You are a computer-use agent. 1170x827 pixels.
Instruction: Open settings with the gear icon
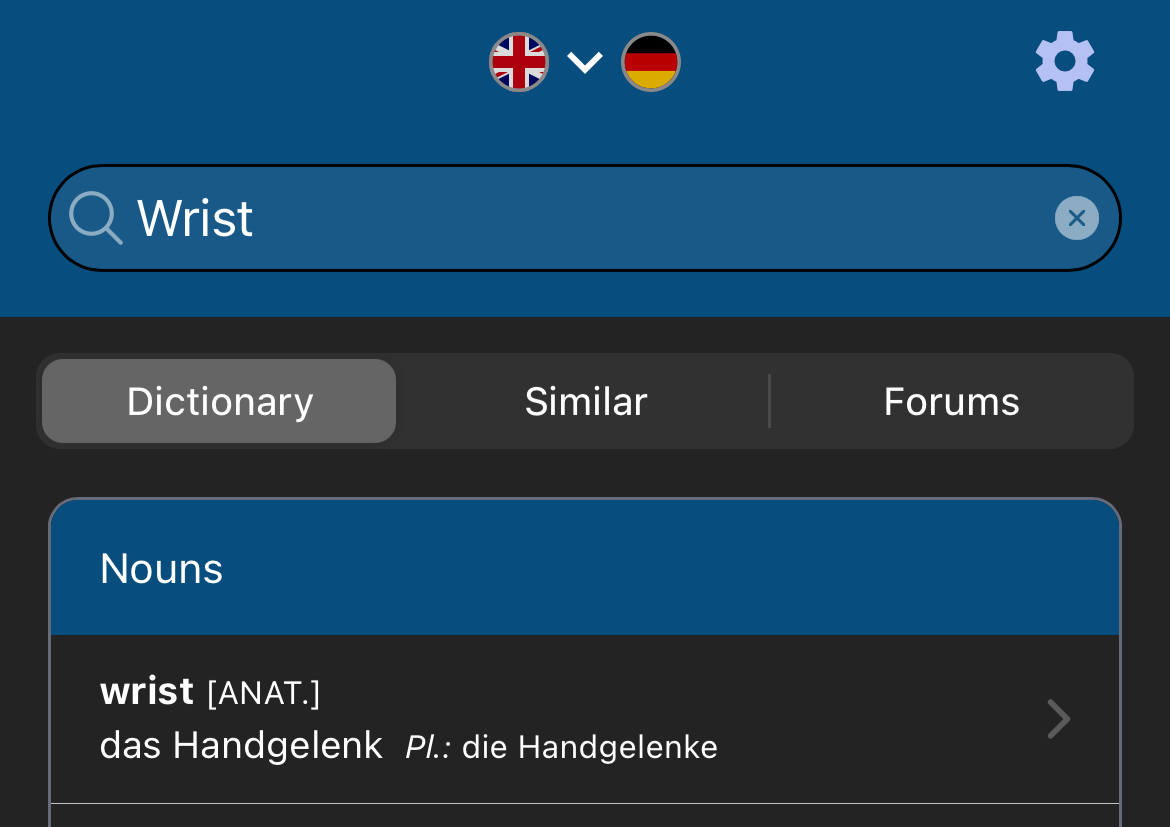tap(1064, 62)
